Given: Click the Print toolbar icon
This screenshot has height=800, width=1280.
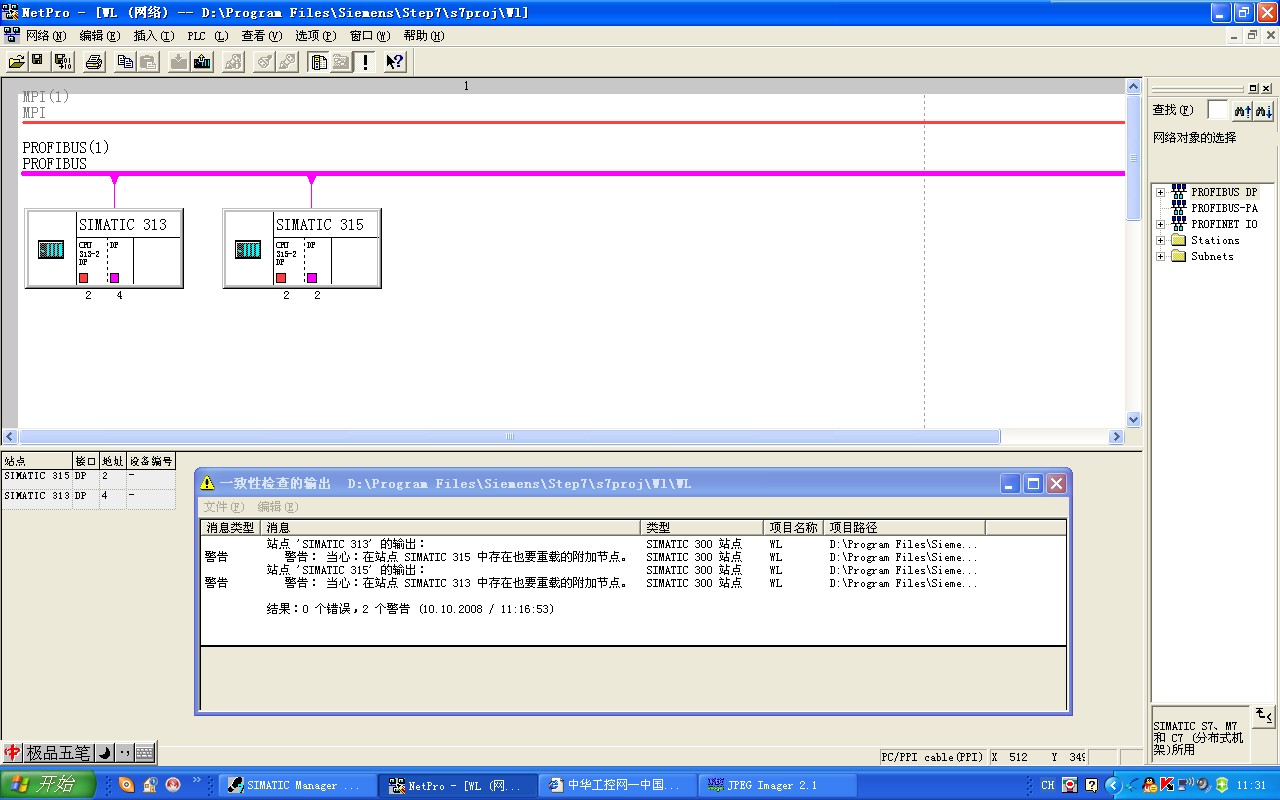Looking at the screenshot, I should pos(94,62).
